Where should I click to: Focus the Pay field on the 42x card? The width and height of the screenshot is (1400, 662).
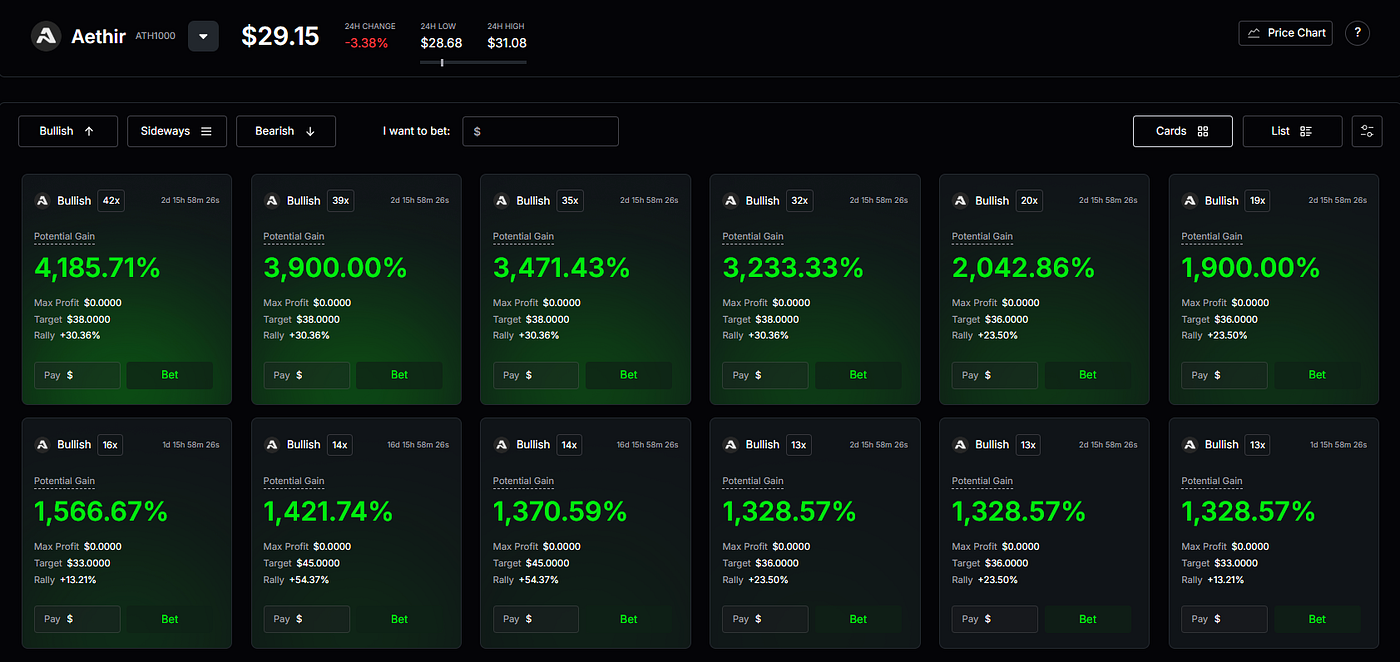pos(77,375)
